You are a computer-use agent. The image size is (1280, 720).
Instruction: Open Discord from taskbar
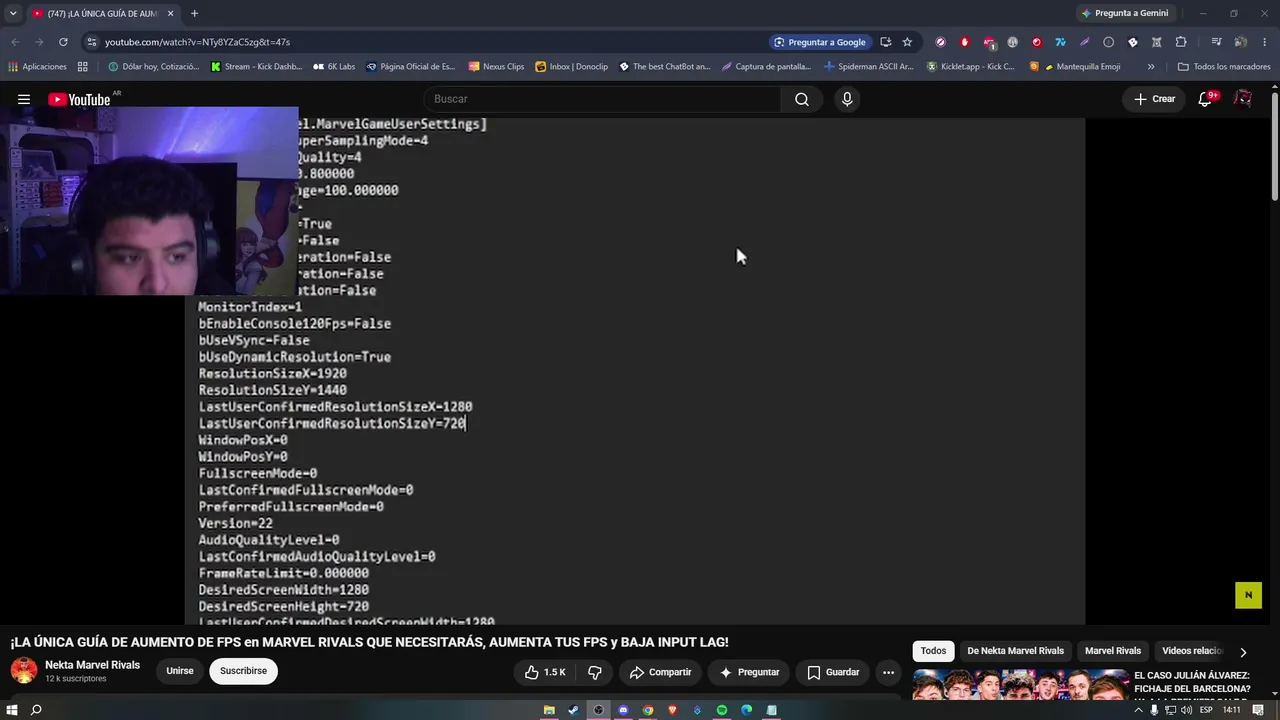click(623, 710)
